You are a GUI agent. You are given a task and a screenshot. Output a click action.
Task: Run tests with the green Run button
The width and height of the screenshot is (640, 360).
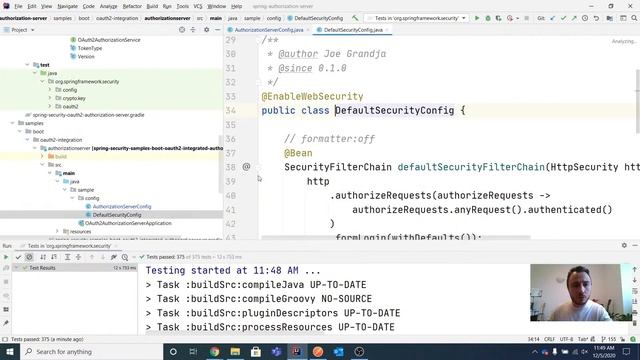pos(476,18)
